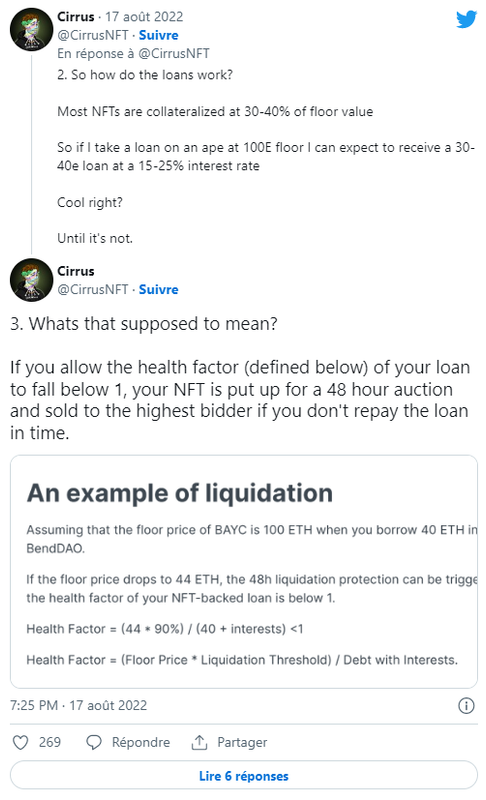486x800 pixels.
Task: Click the Répondre label
Action: coord(141,742)
